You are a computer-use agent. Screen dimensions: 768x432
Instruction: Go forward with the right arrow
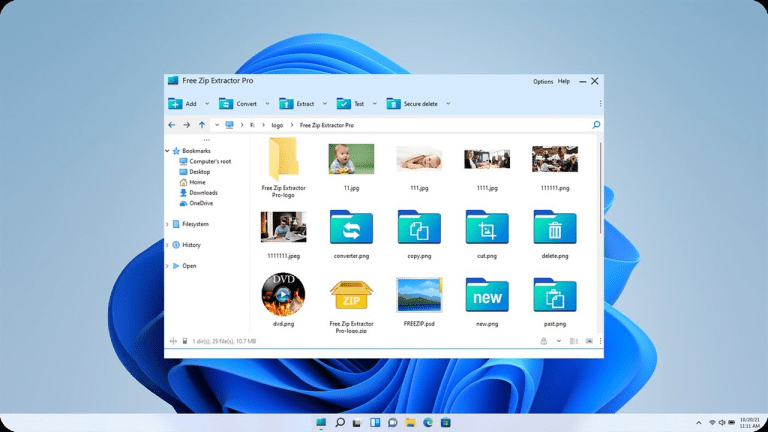coord(187,125)
